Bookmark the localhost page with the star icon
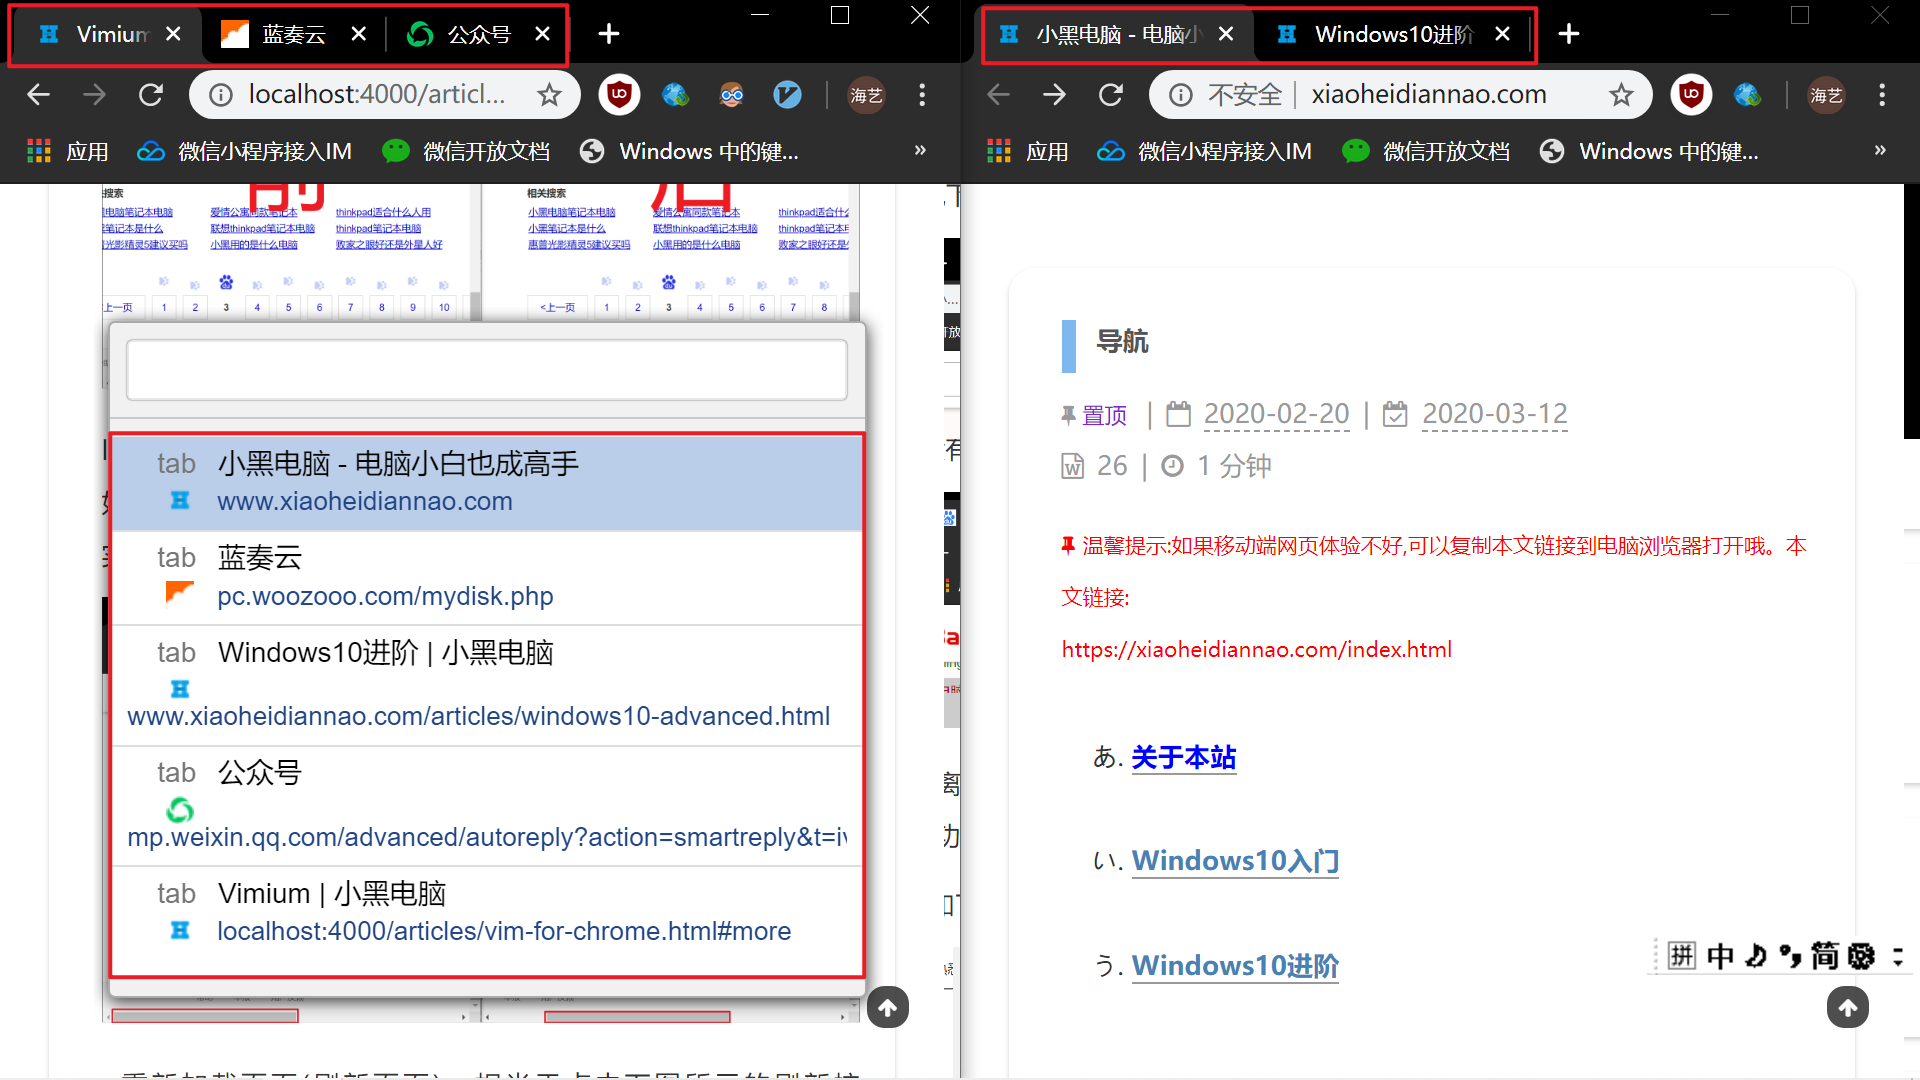This screenshot has height=1080, width=1920. point(549,95)
